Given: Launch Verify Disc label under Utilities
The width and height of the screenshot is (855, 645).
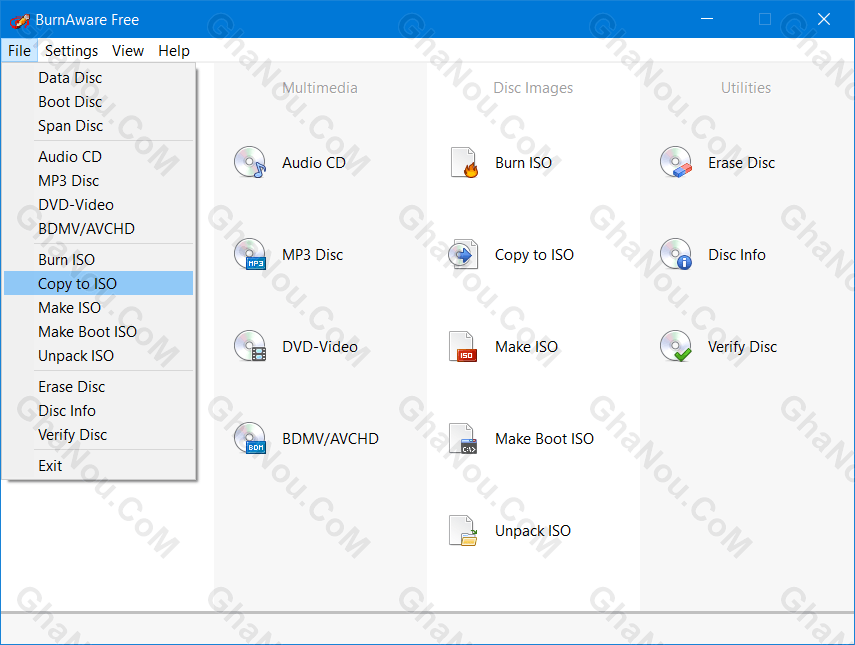Looking at the screenshot, I should [742, 347].
